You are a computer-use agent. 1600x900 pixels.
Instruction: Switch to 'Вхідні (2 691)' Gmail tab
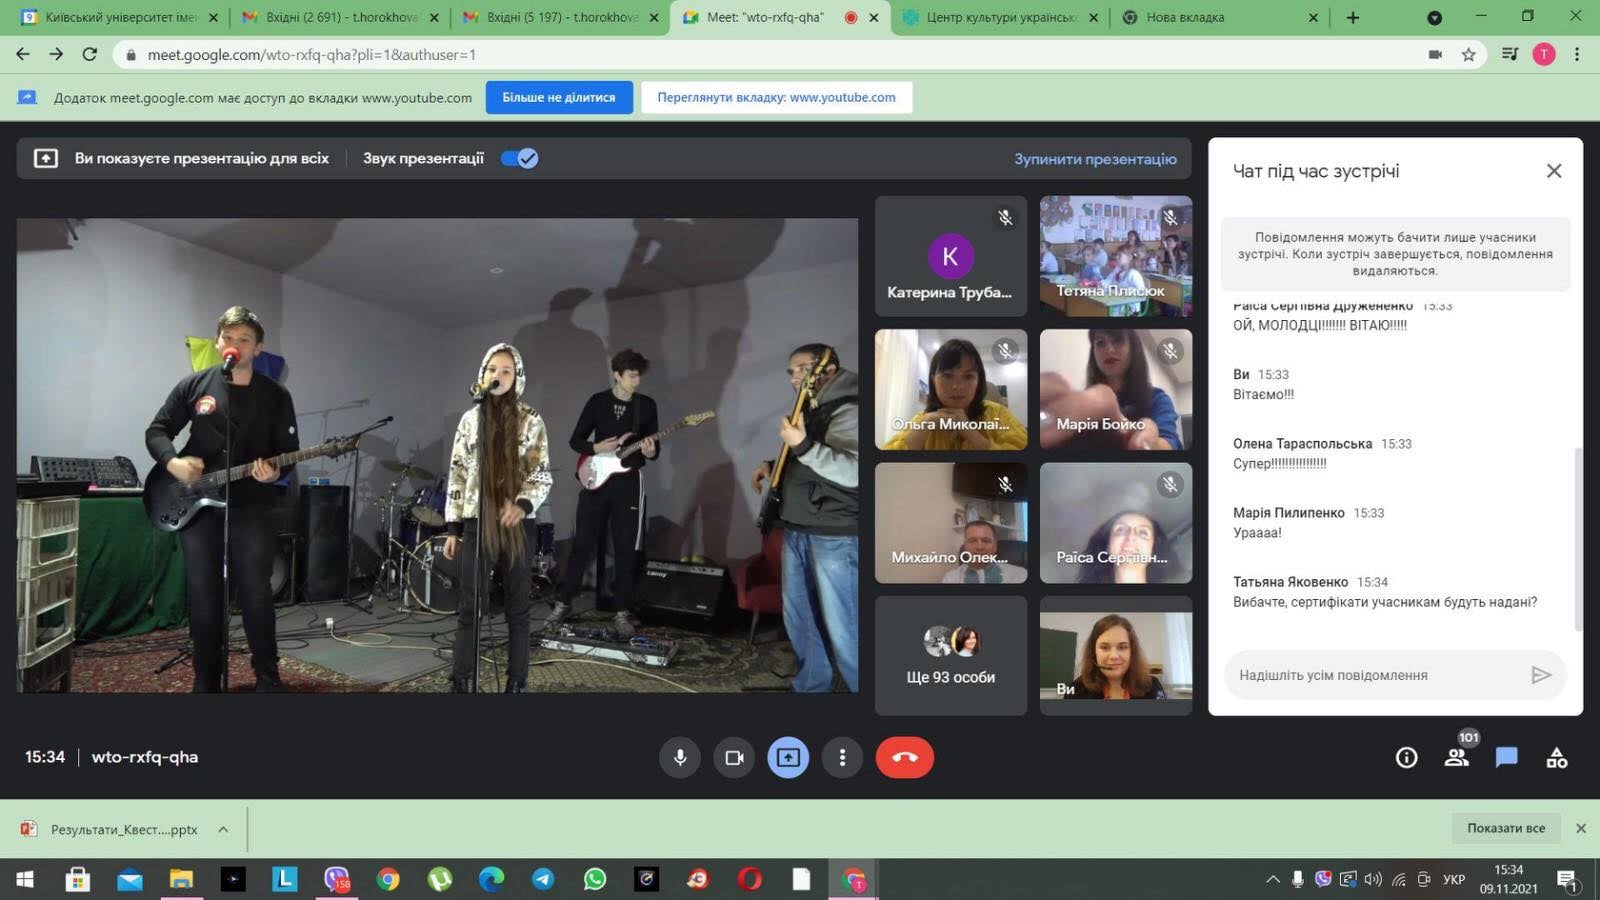click(x=340, y=17)
